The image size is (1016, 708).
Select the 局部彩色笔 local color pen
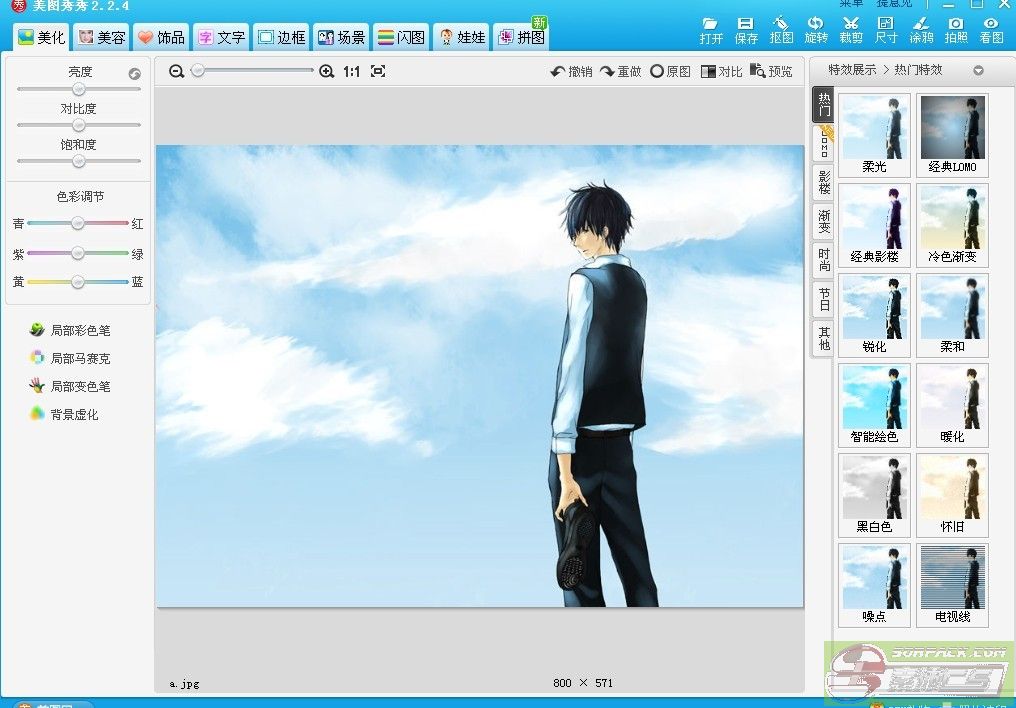click(x=70, y=330)
